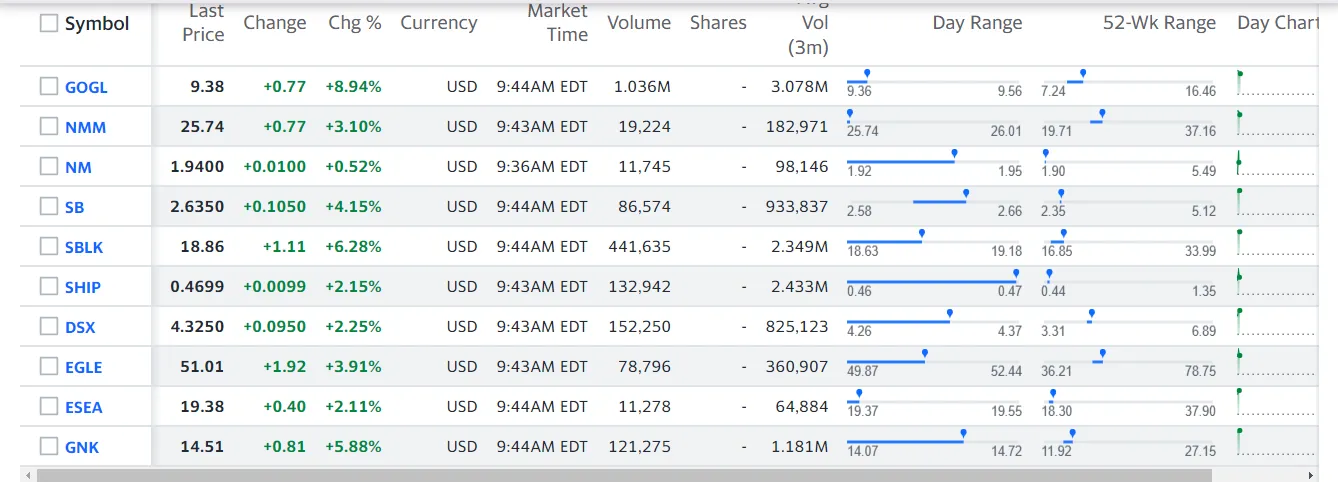Check the box next to GOGL

pos(49,87)
